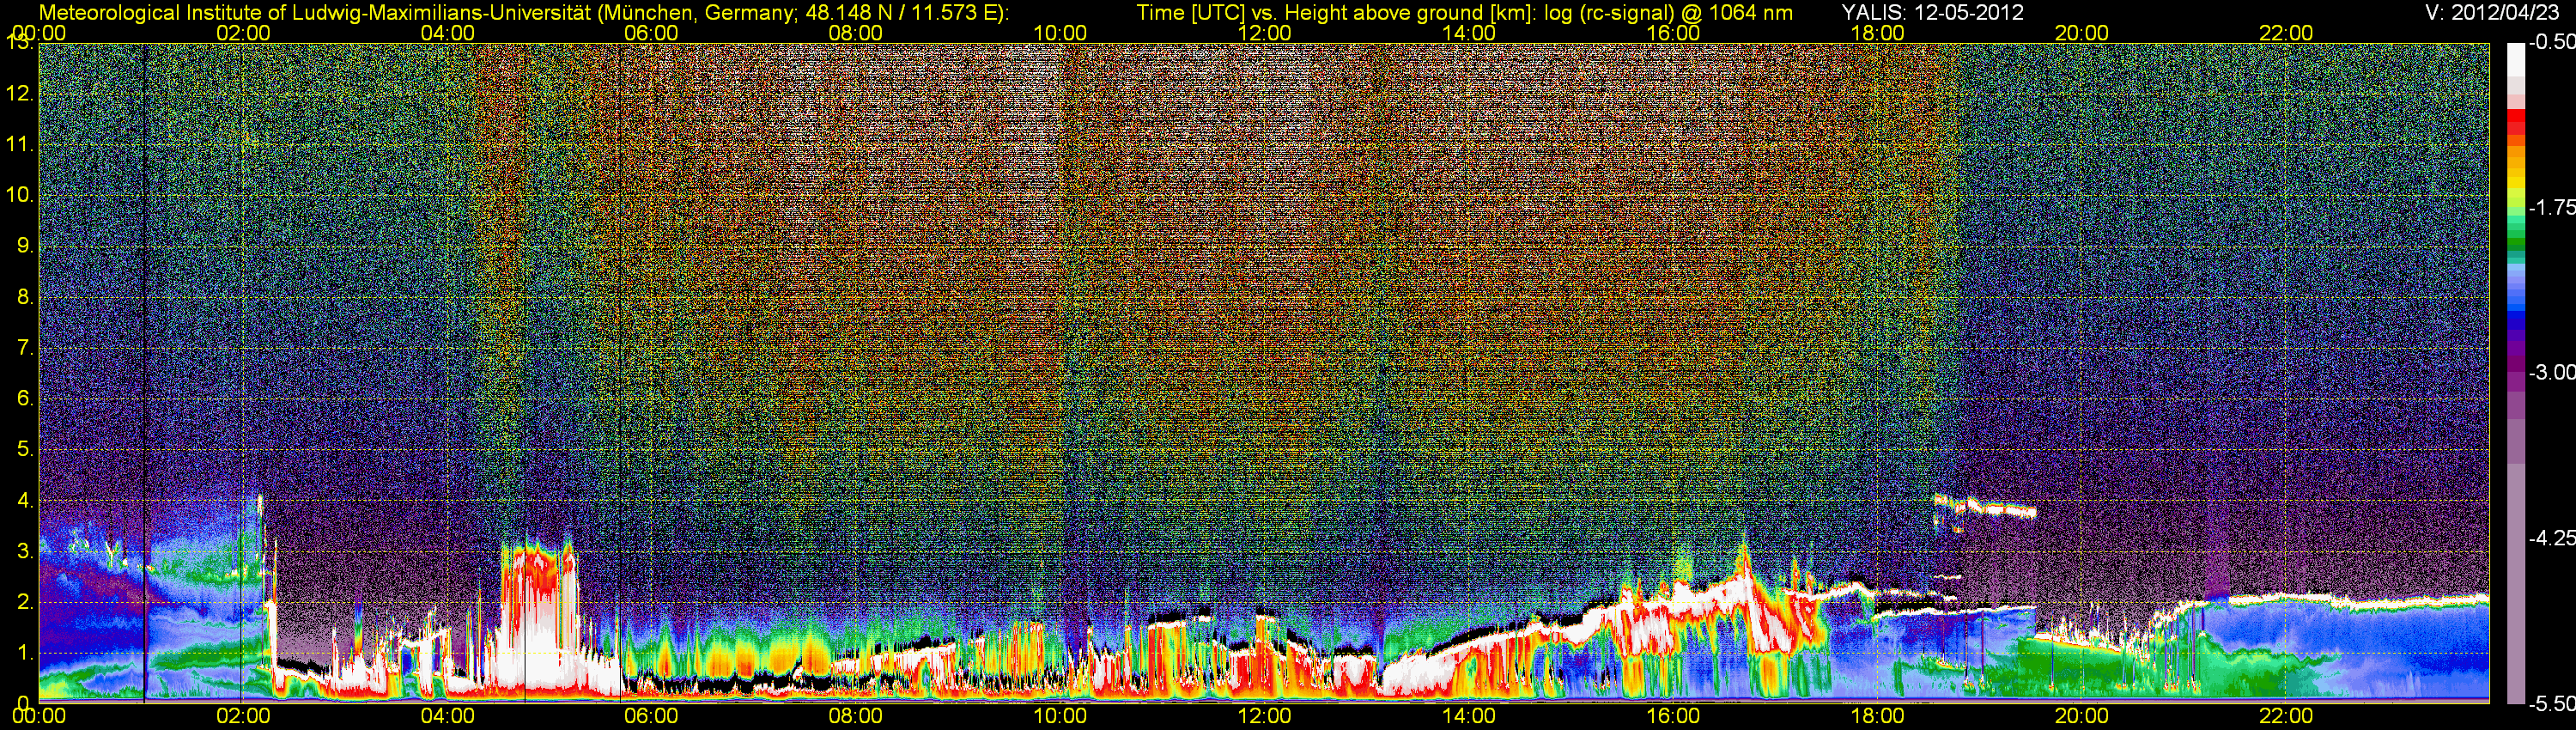Click the 6 km height axis label

tap(24, 399)
